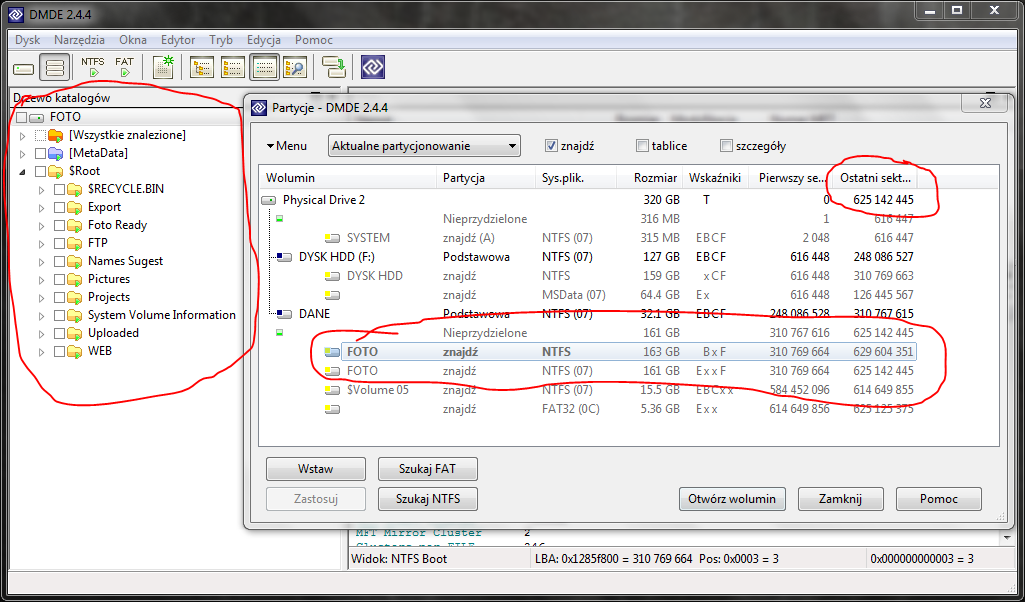
Task: Expand the WEB folder node
Action: pyautogui.click(x=41, y=352)
